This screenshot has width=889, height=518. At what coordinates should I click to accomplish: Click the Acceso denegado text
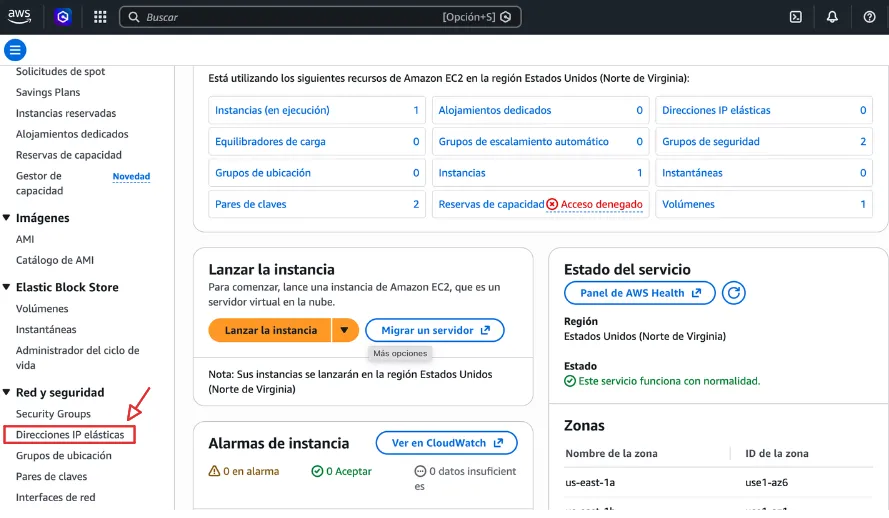(x=602, y=204)
